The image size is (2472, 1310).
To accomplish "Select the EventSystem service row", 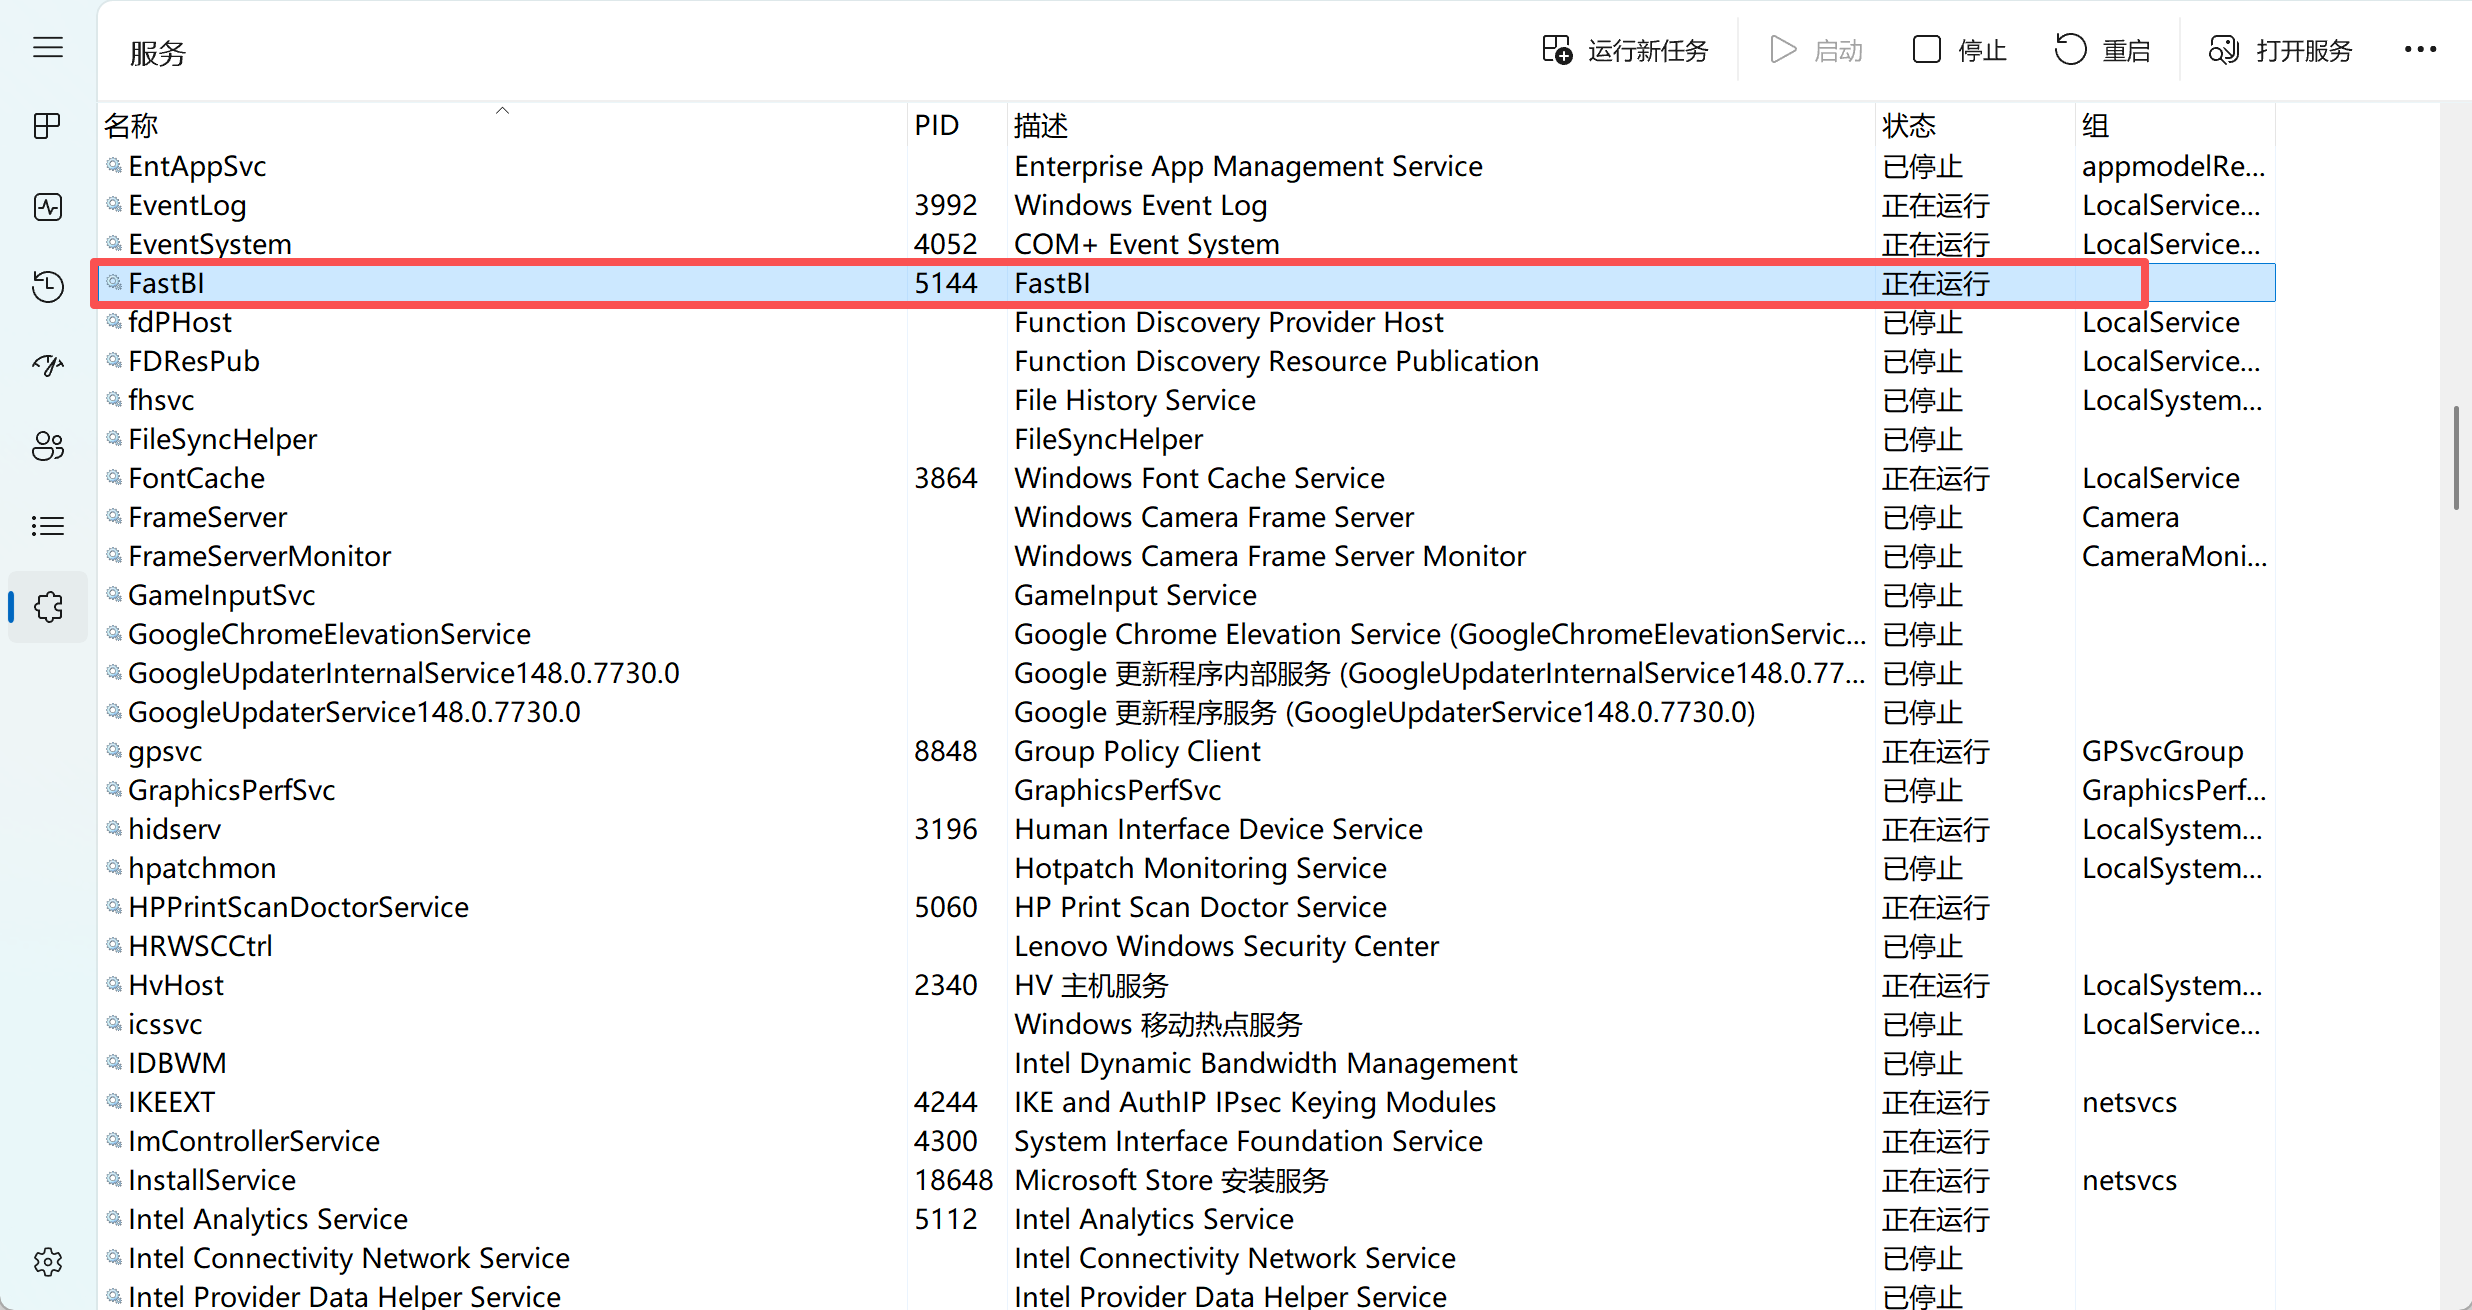I will (x=1188, y=244).
